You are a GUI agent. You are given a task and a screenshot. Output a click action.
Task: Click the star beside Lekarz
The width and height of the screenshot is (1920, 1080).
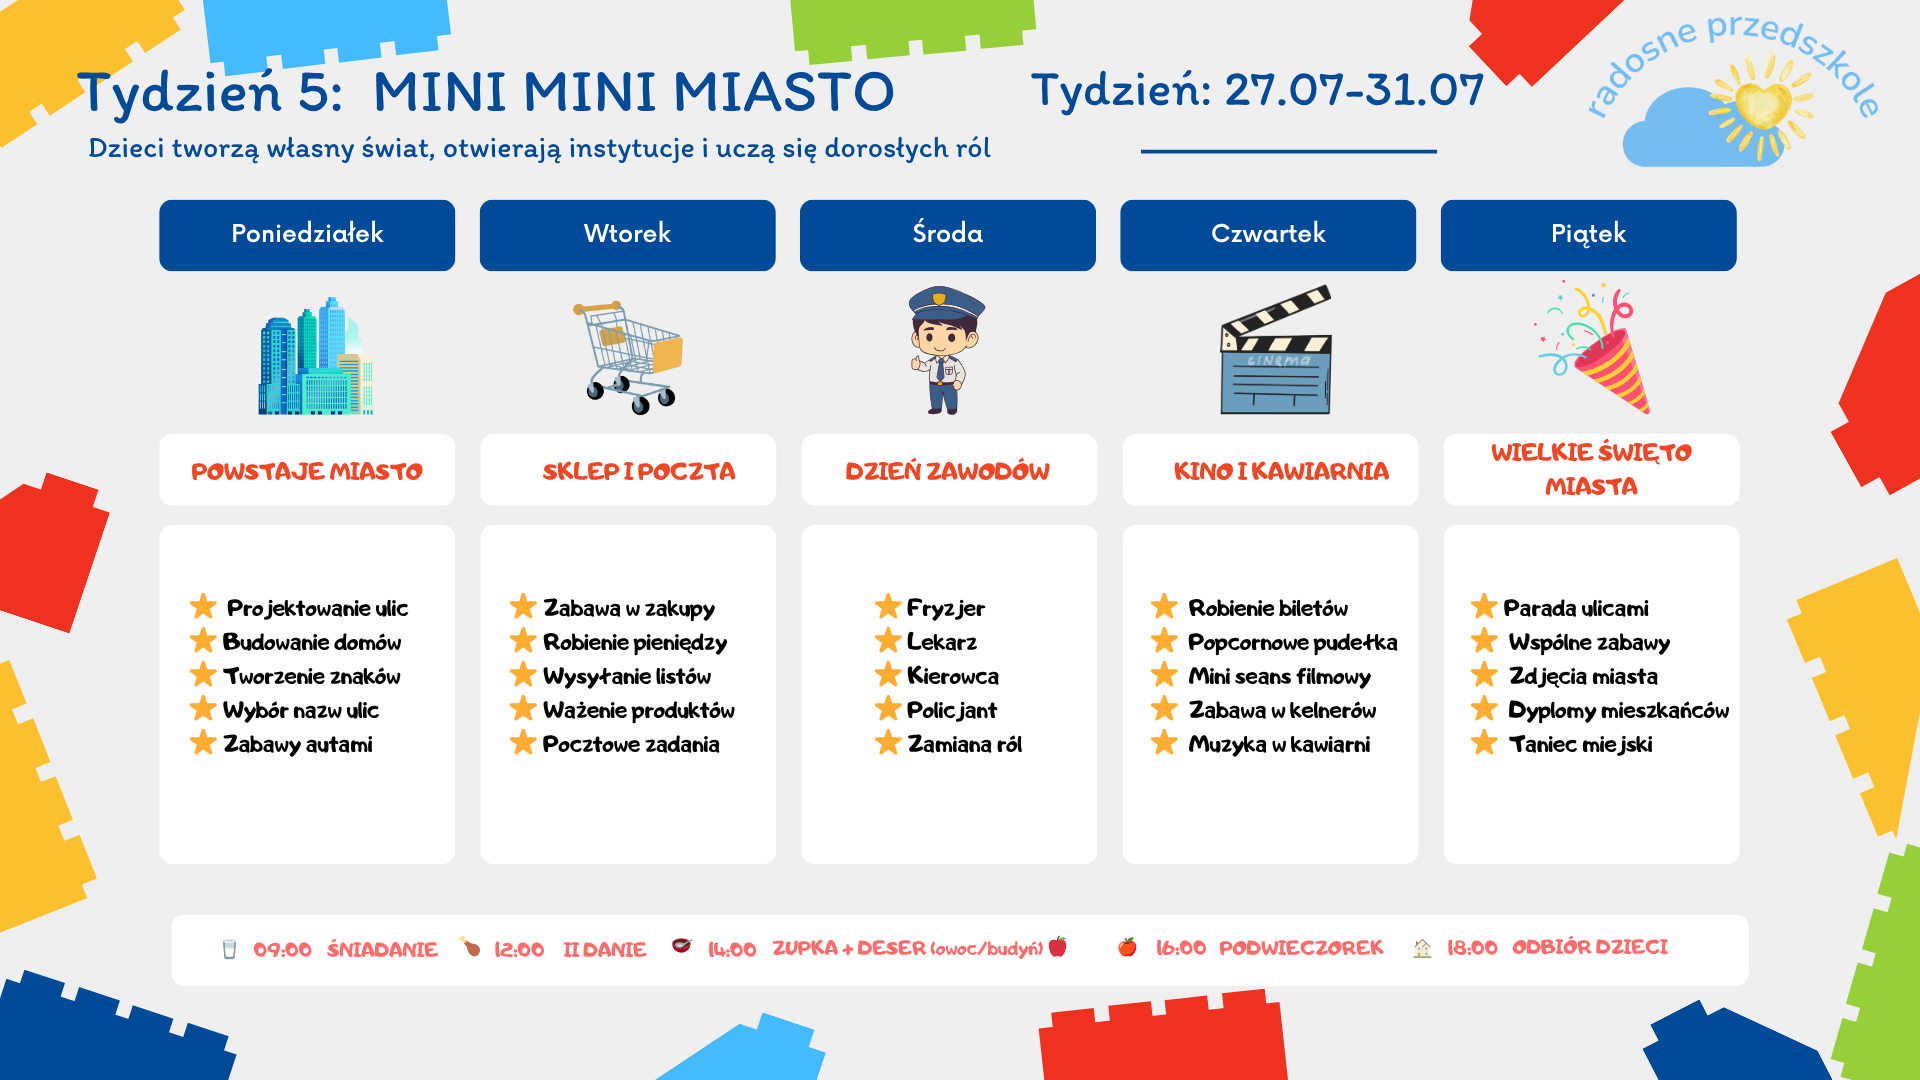click(x=888, y=640)
